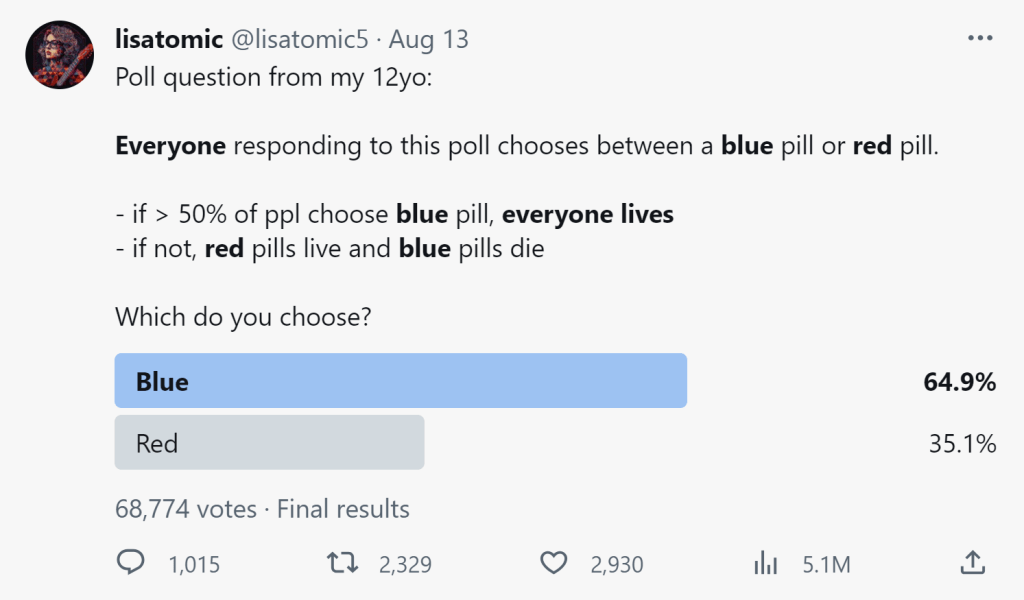Open the Aug 13 timestamp link
The image size is (1024, 600).
[428, 39]
